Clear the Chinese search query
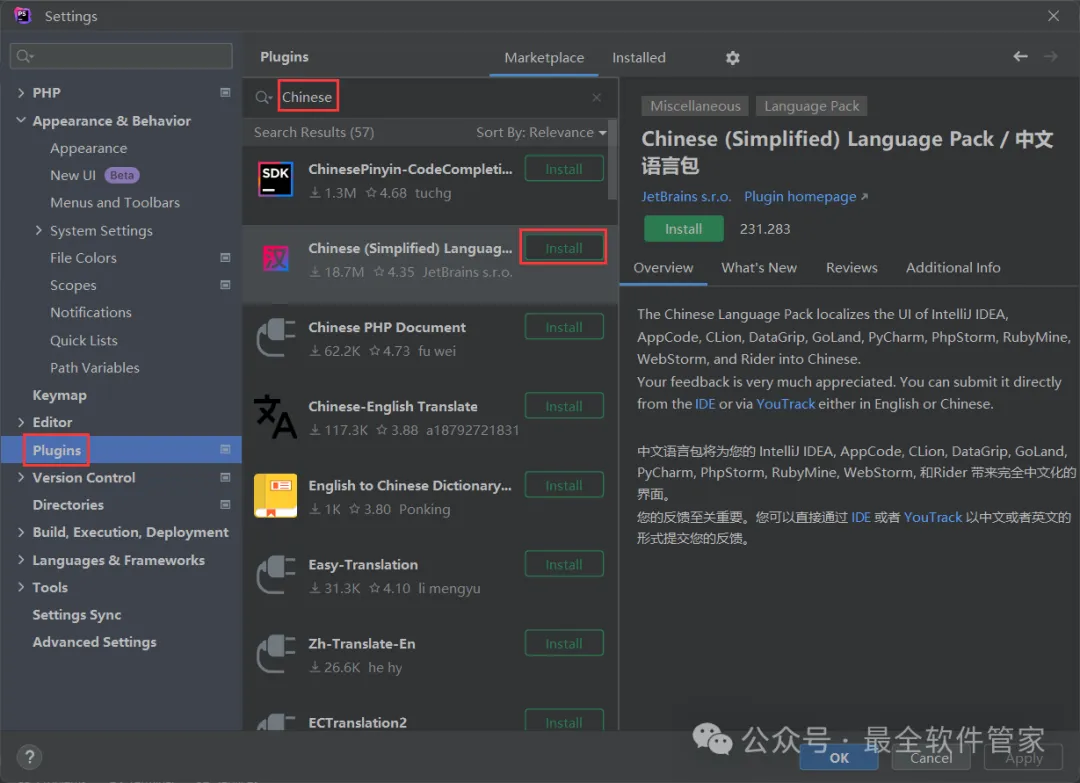The image size is (1080, 783). coord(596,97)
